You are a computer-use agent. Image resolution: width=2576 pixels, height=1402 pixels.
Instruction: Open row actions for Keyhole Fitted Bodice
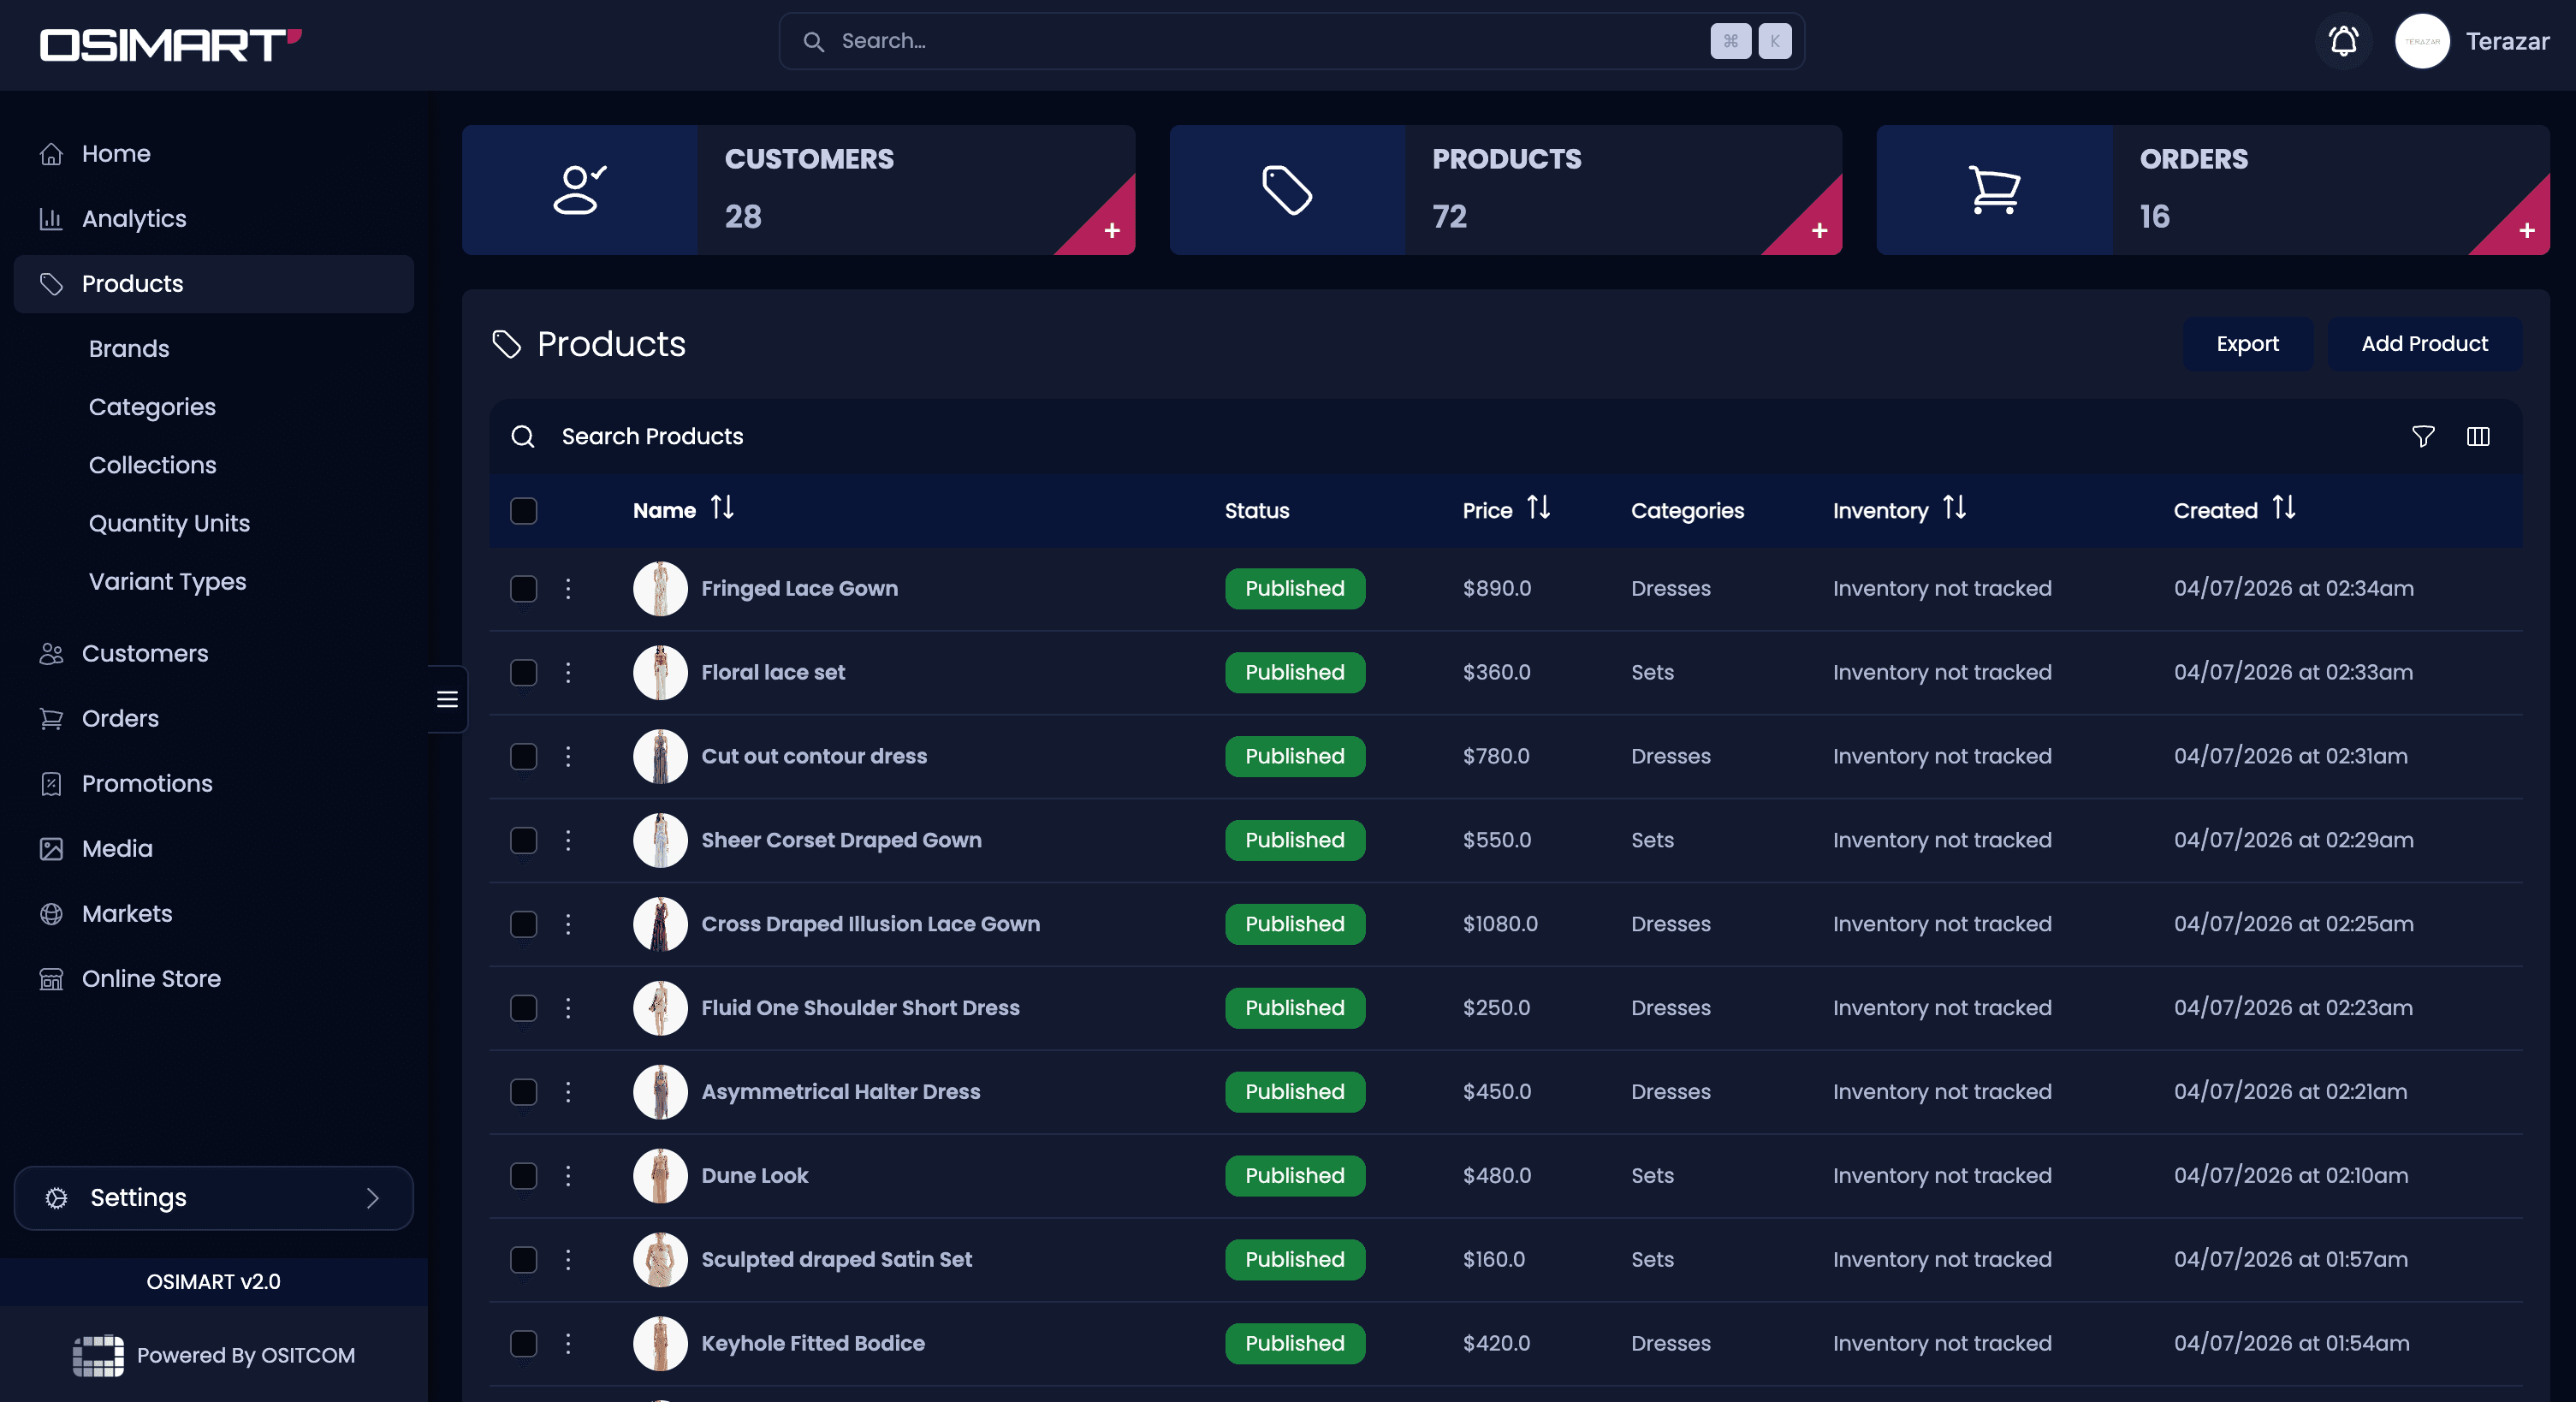tap(568, 1343)
